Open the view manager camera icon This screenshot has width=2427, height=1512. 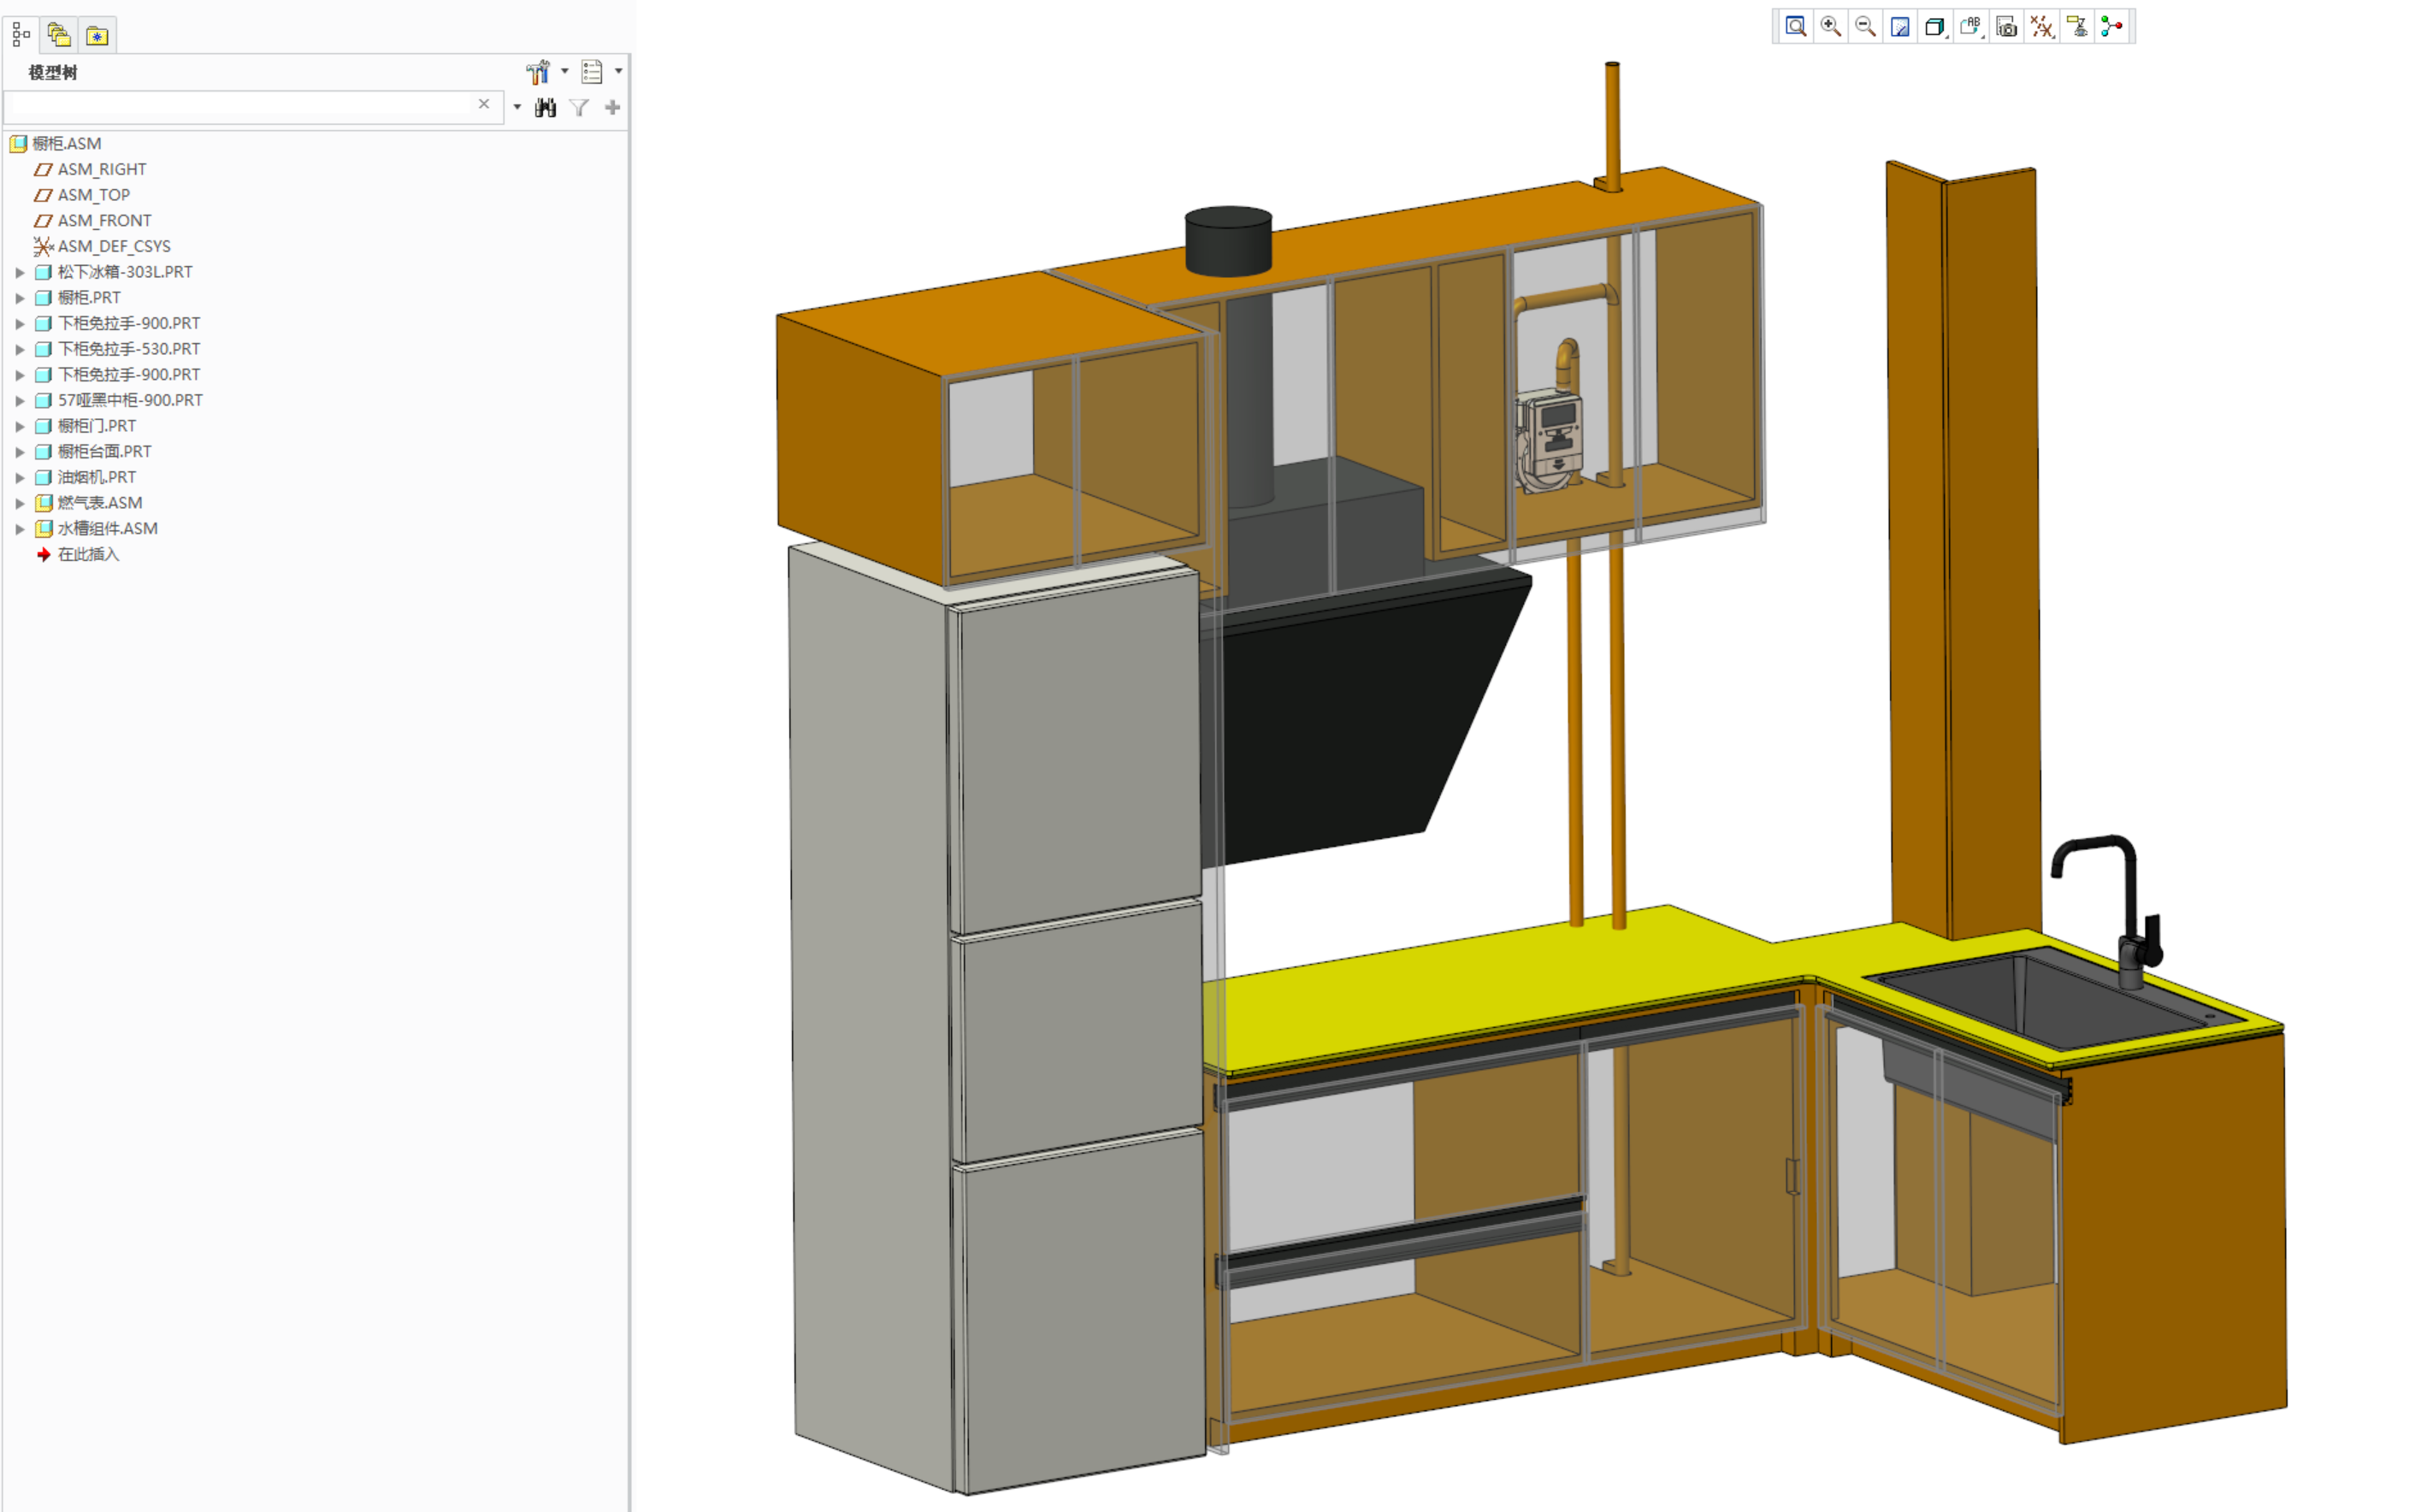(2006, 27)
